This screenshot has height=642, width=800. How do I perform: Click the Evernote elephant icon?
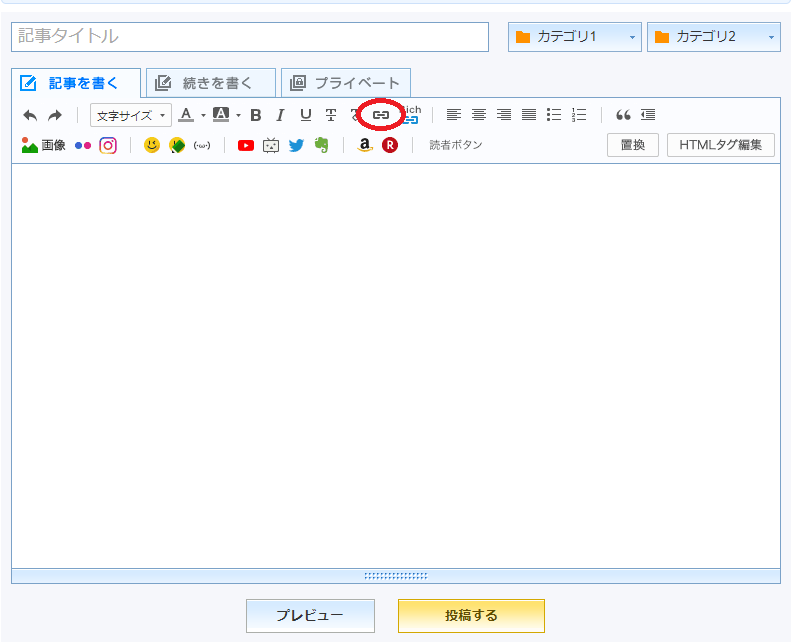tap(321, 145)
